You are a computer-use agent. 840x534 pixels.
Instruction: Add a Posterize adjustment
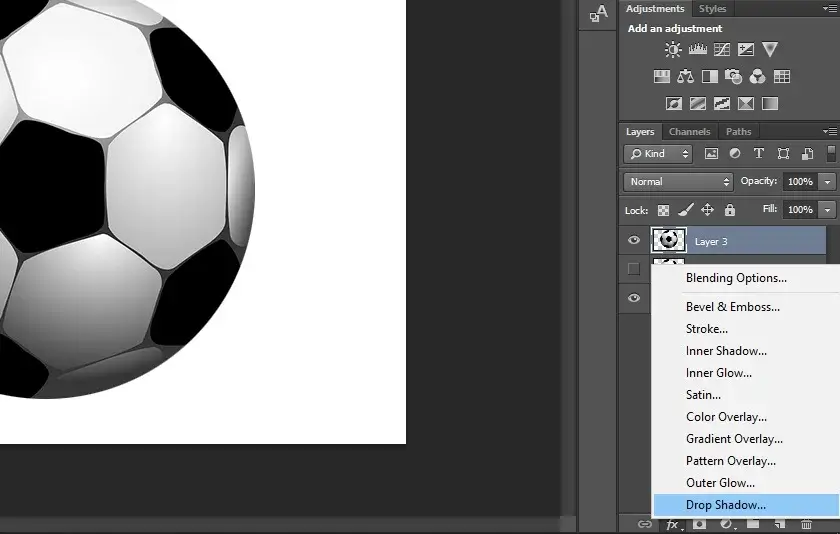698,103
